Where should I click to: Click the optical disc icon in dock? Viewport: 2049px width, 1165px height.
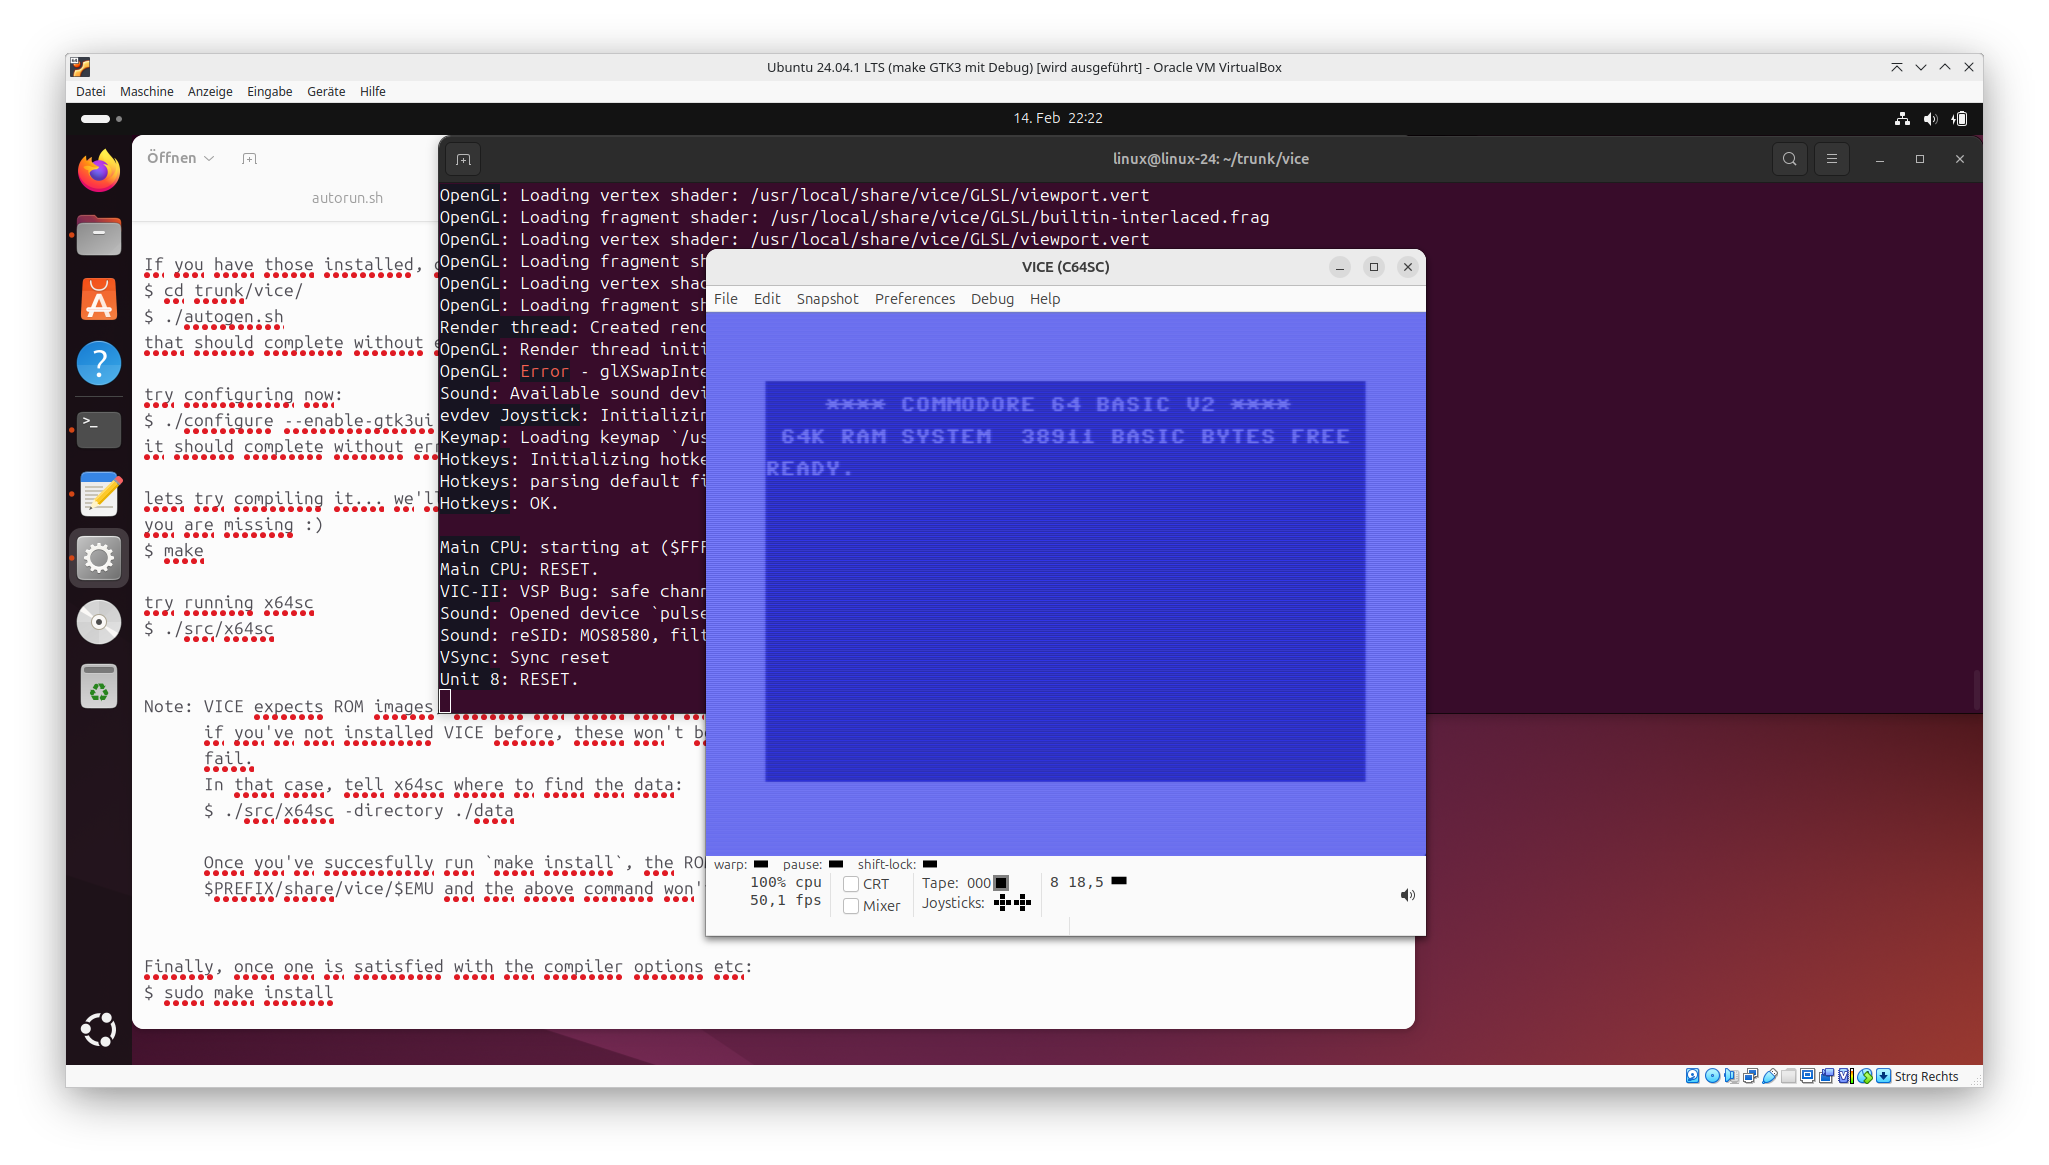[99, 622]
